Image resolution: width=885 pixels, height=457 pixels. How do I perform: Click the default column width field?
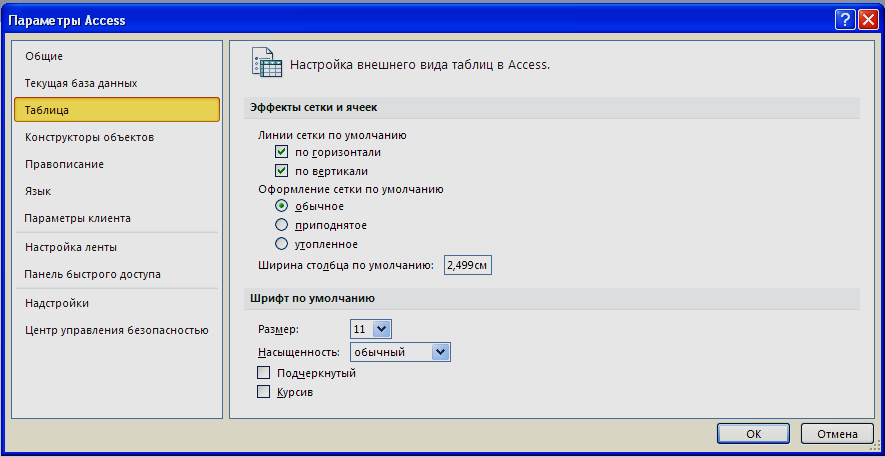point(468,265)
